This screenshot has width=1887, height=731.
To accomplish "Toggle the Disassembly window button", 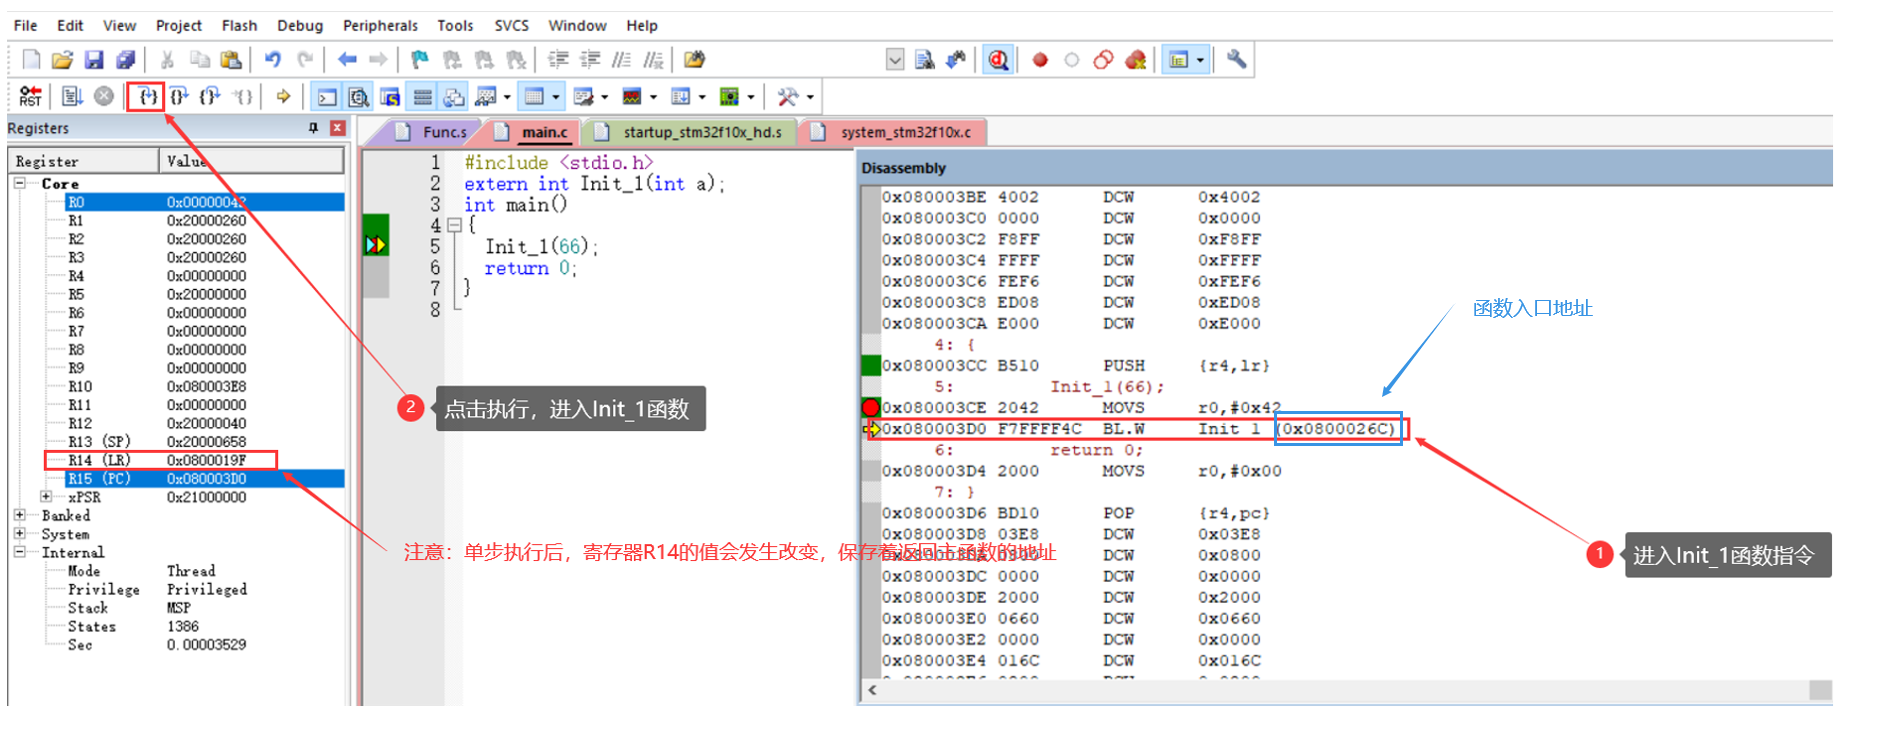I will 358,97.
